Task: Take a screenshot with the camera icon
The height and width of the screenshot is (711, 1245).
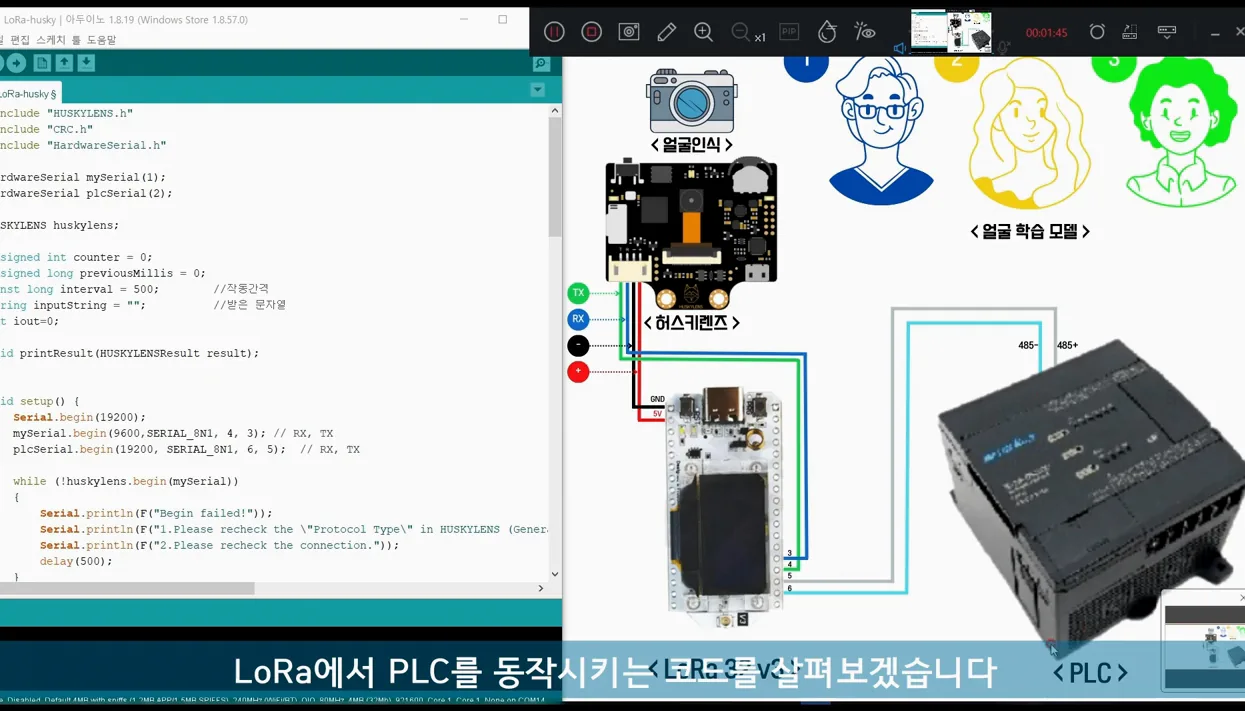Action: (x=629, y=32)
